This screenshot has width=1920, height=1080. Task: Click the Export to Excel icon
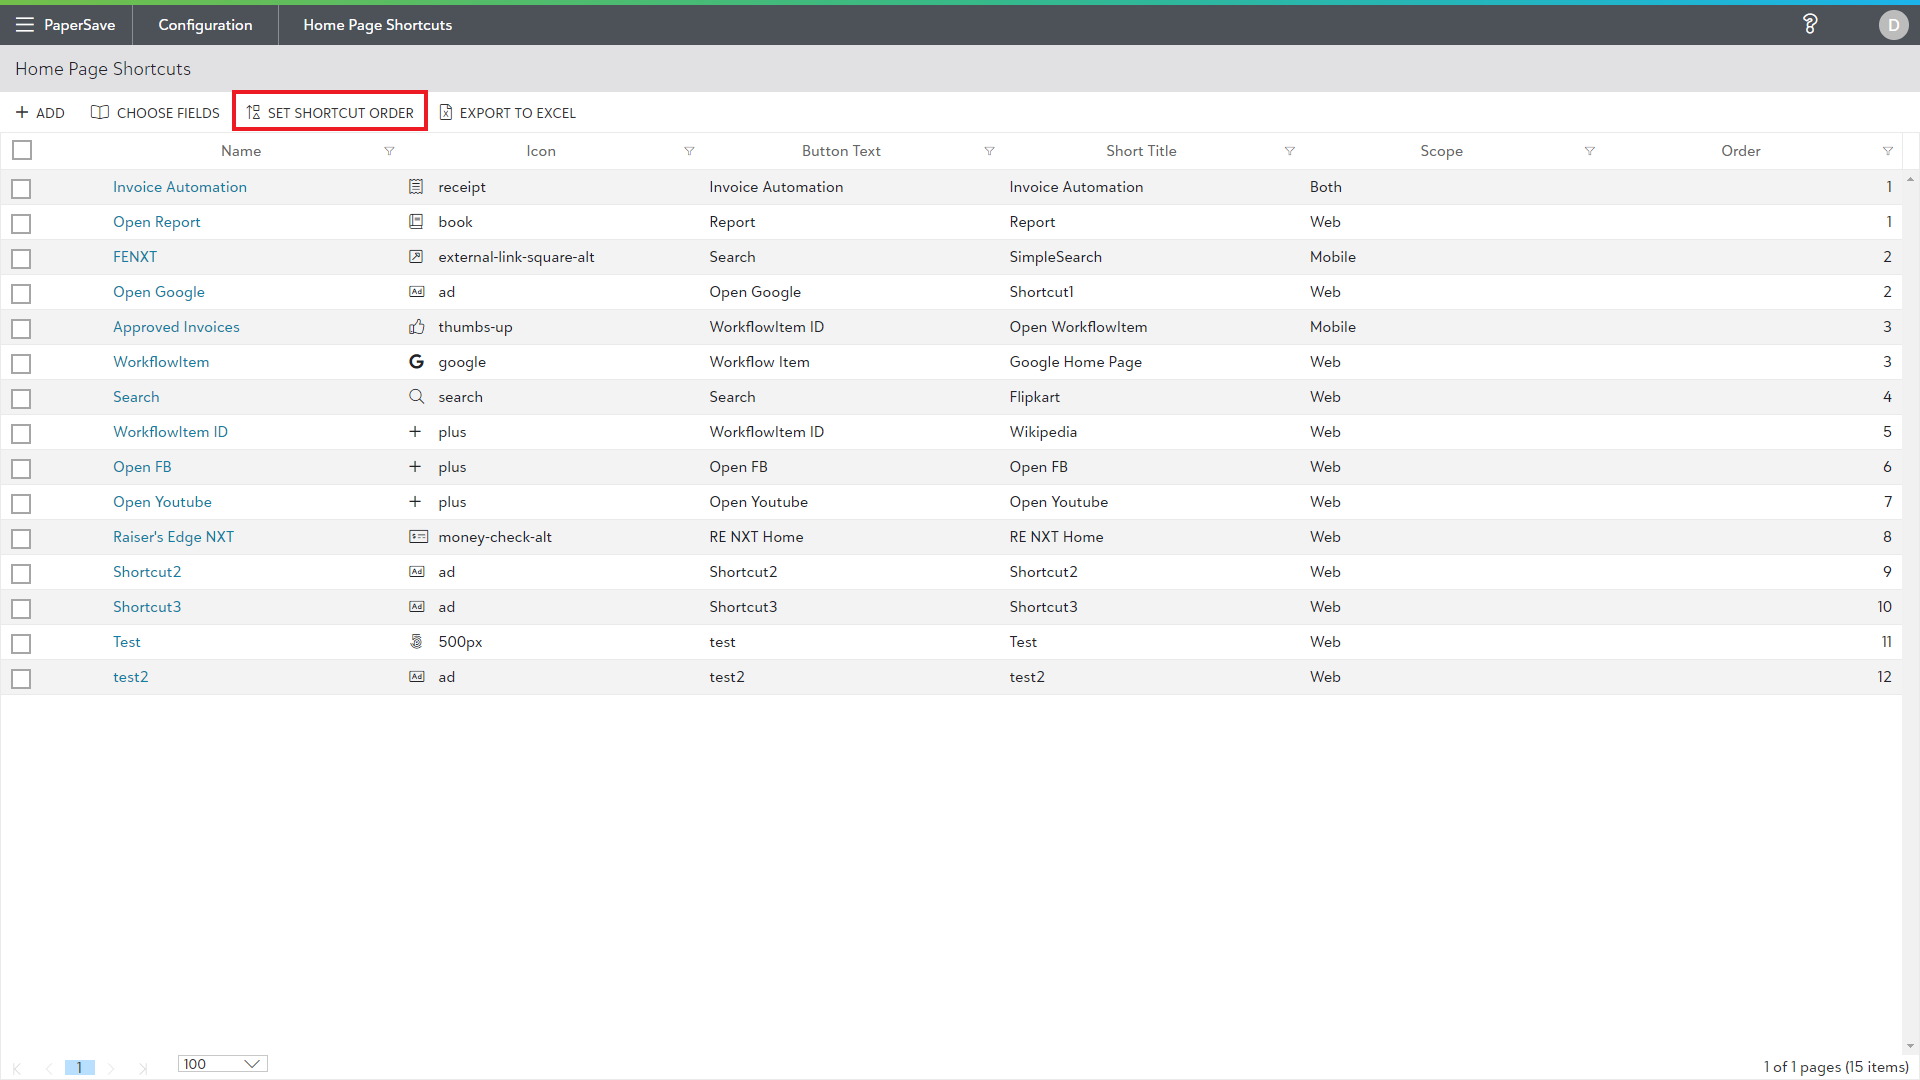coord(446,113)
